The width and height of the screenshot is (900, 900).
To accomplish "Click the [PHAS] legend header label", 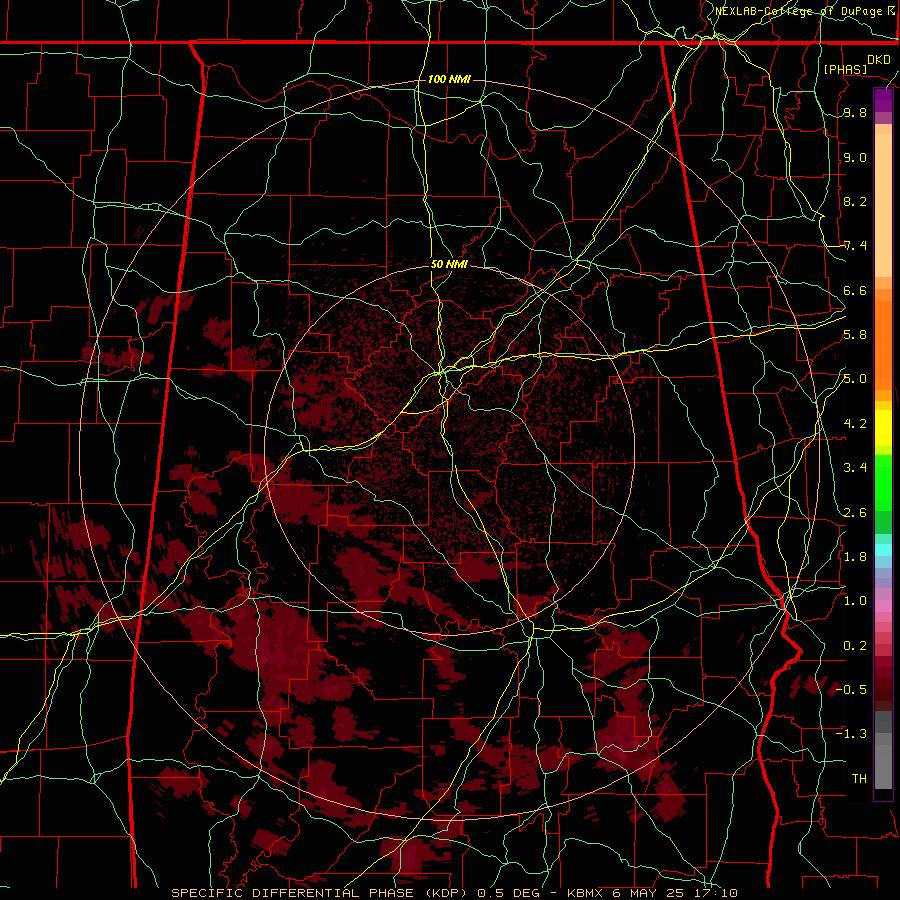I will coord(845,69).
